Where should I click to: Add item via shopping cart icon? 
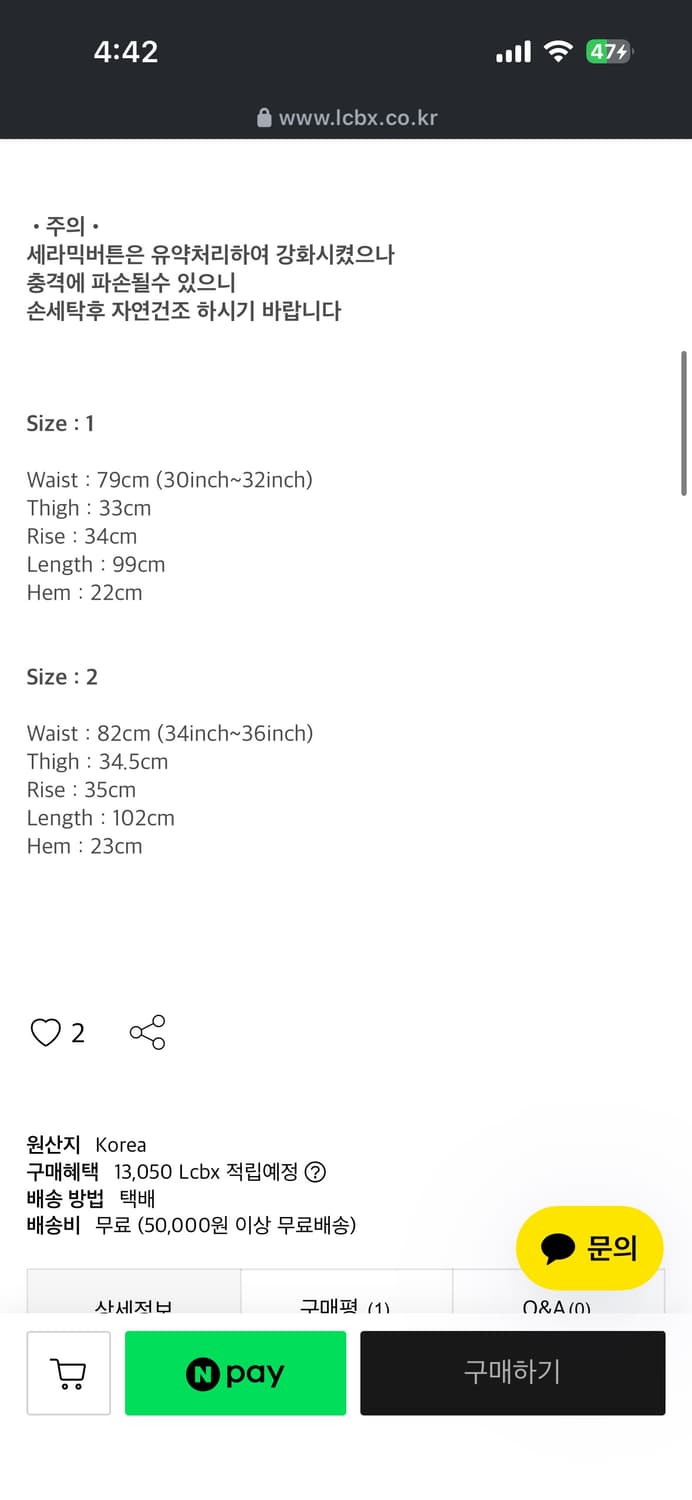(x=68, y=1373)
